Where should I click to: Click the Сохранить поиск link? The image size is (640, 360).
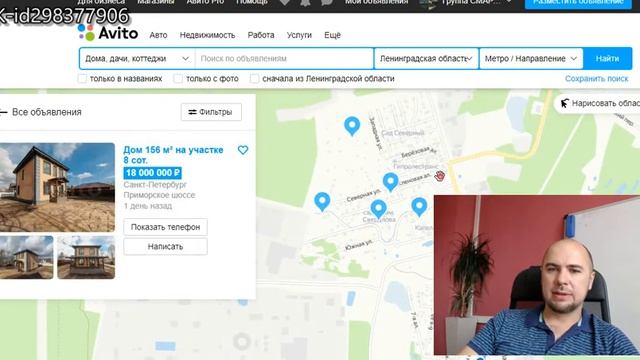pos(596,79)
